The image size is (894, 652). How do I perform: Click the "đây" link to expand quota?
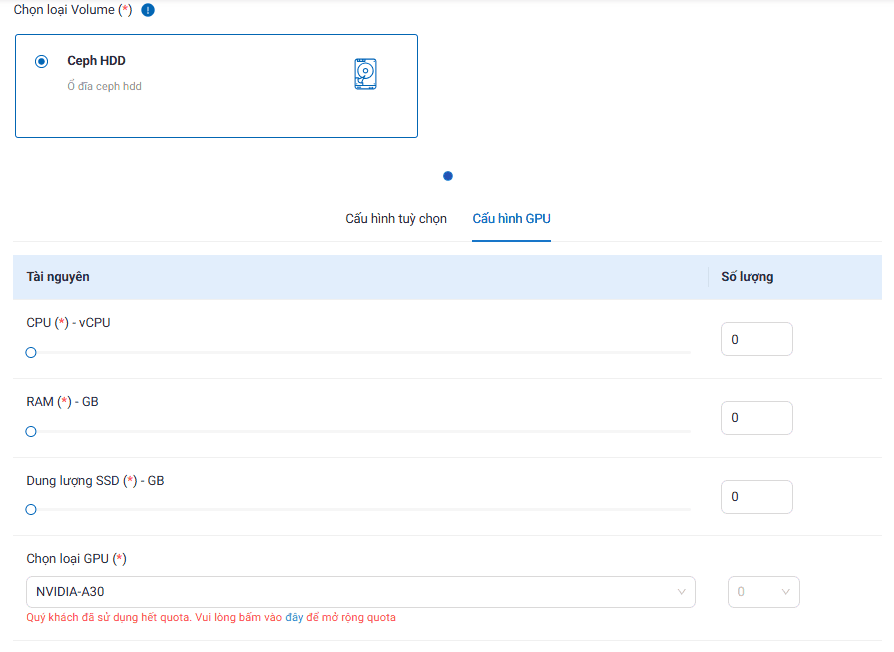[294, 618]
